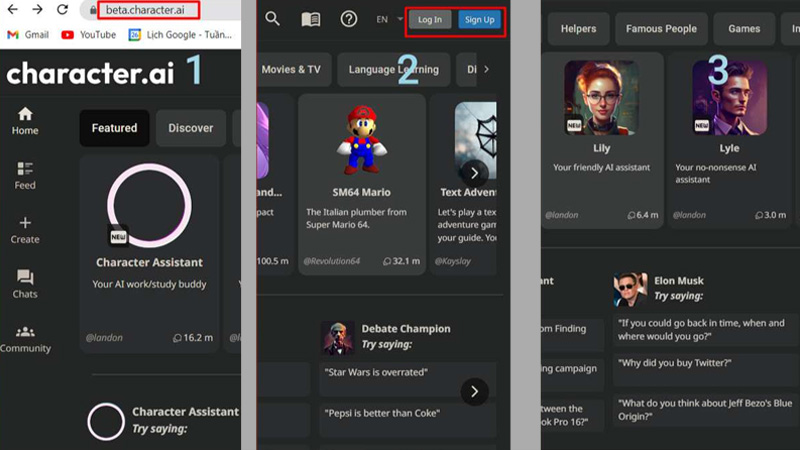Advance the character carousel with the arrow

[474, 173]
